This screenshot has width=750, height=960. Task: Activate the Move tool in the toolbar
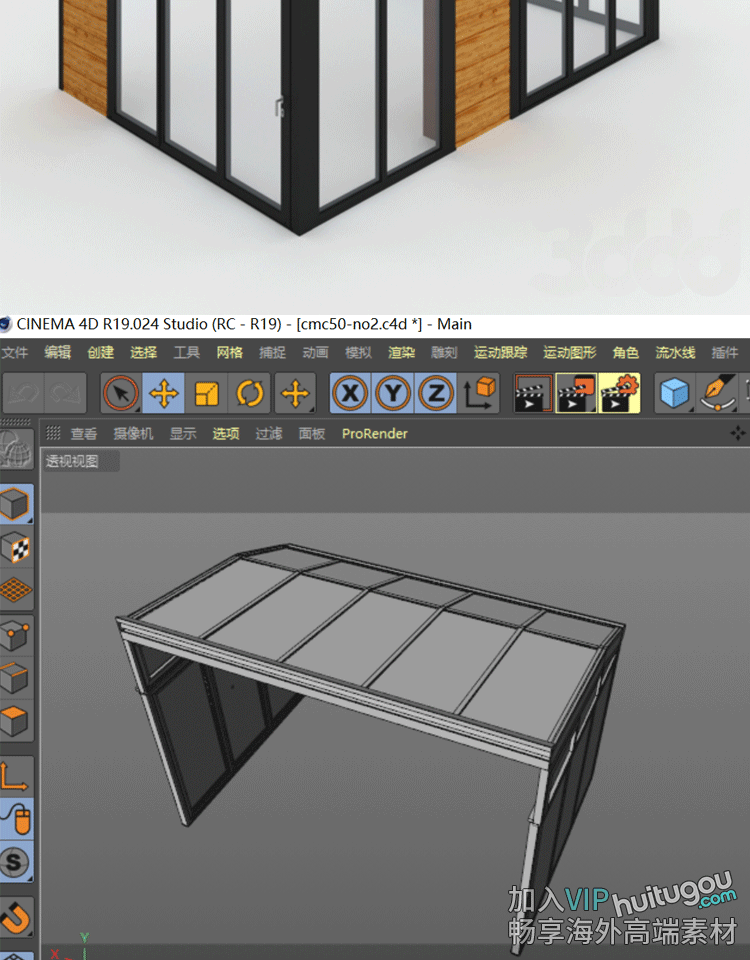[x=163, y=393]
